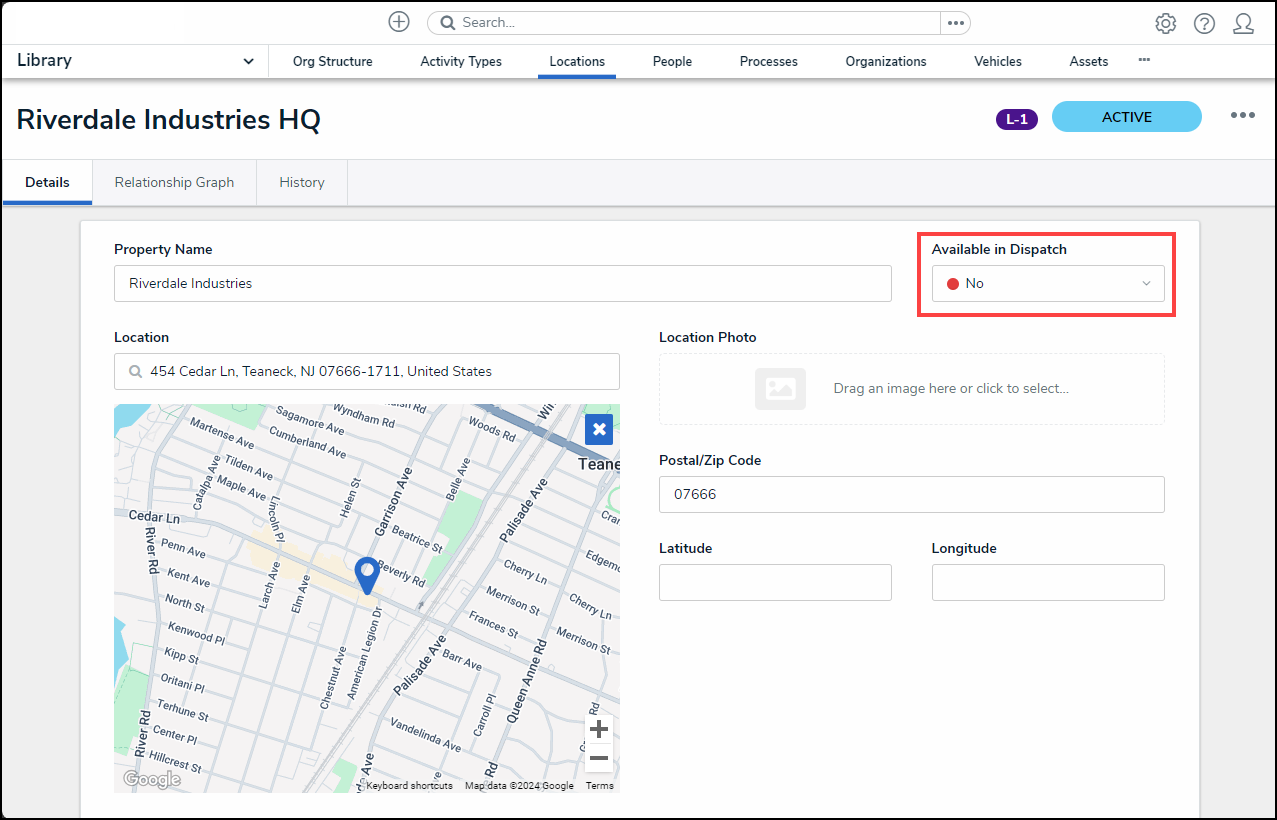1277x820 pixels.
Task: Open the record actions three-dot menu
Action: (x=1242, y=116)
